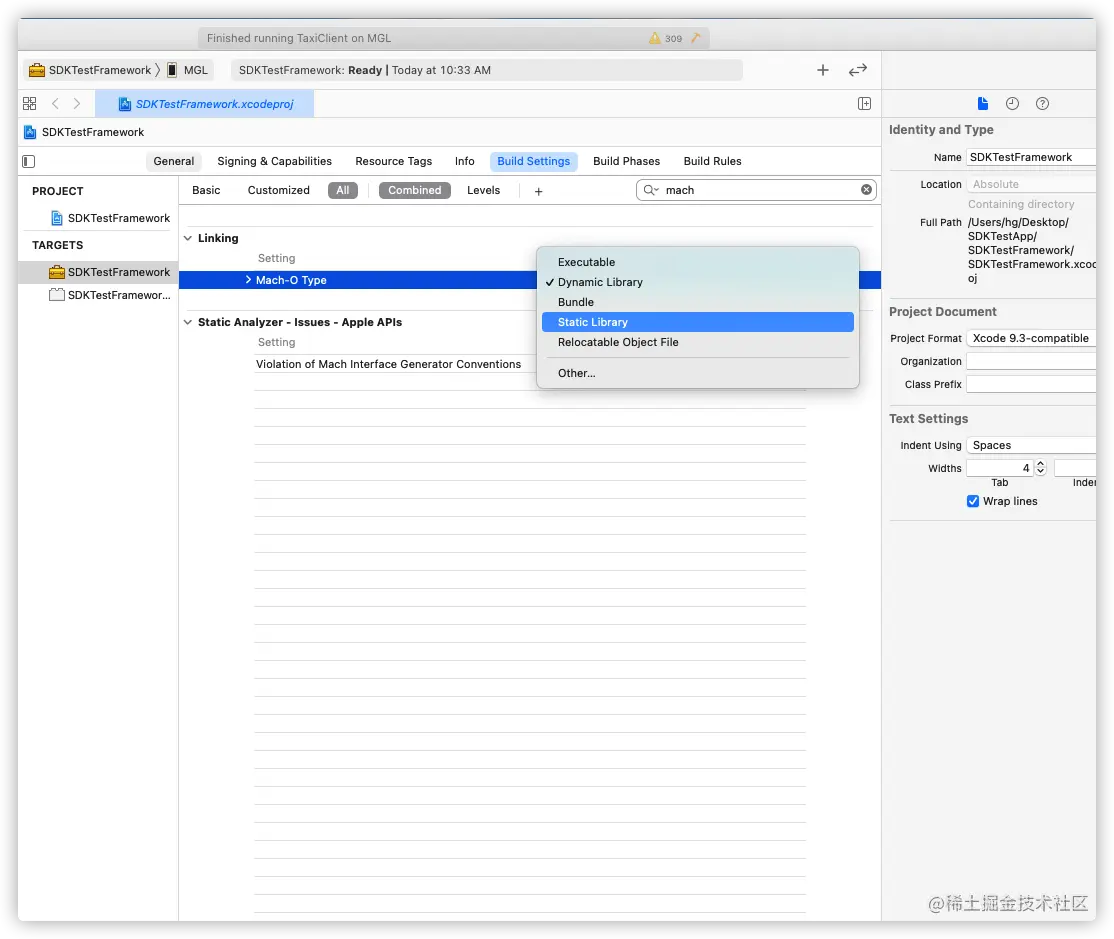The height and width of the screenshot is (939, 1114).
Task: Choose Static Library from the menu
Action: [x=697, y=322]
